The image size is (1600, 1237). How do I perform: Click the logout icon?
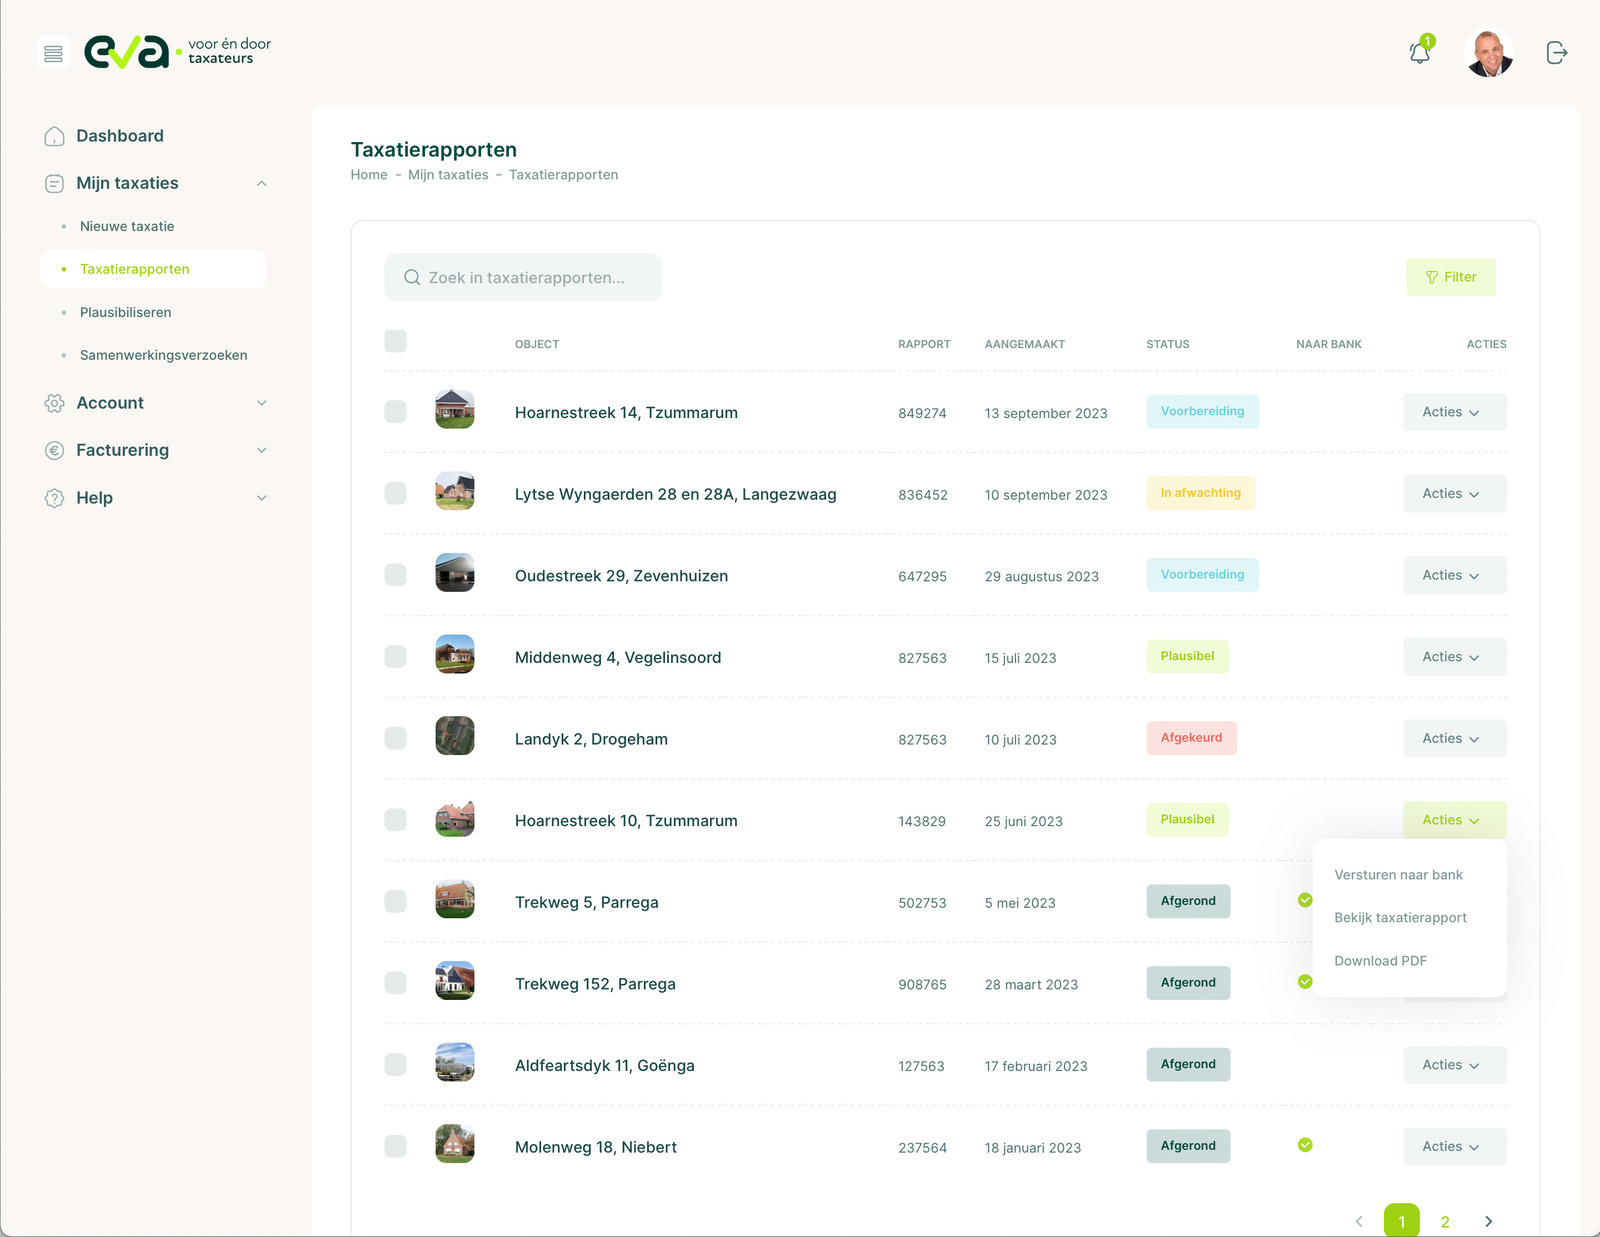tap(1556, 53)
